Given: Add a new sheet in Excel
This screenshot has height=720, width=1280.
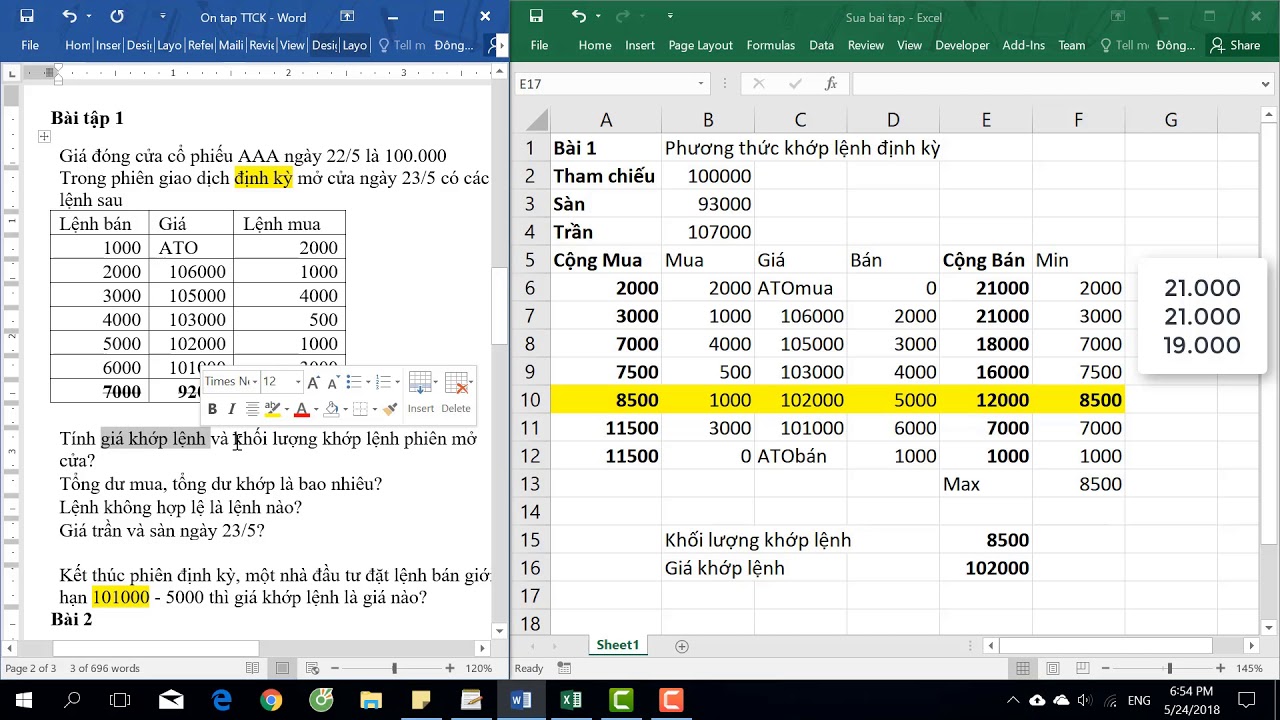Looking at the screenshot, I should pyautogui.click(x=682, y=646).
